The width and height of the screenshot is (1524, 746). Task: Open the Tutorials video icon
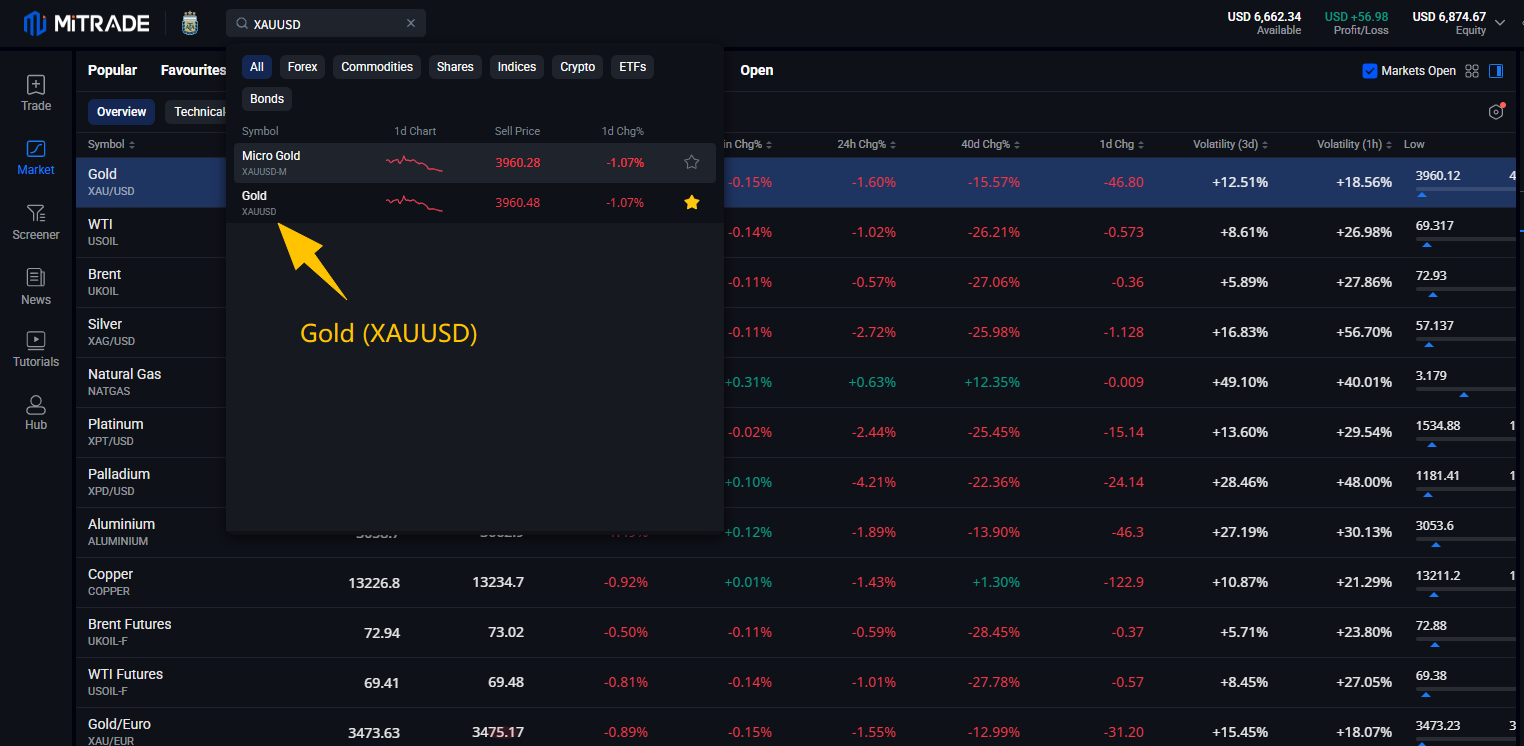[x=36, y=340]
